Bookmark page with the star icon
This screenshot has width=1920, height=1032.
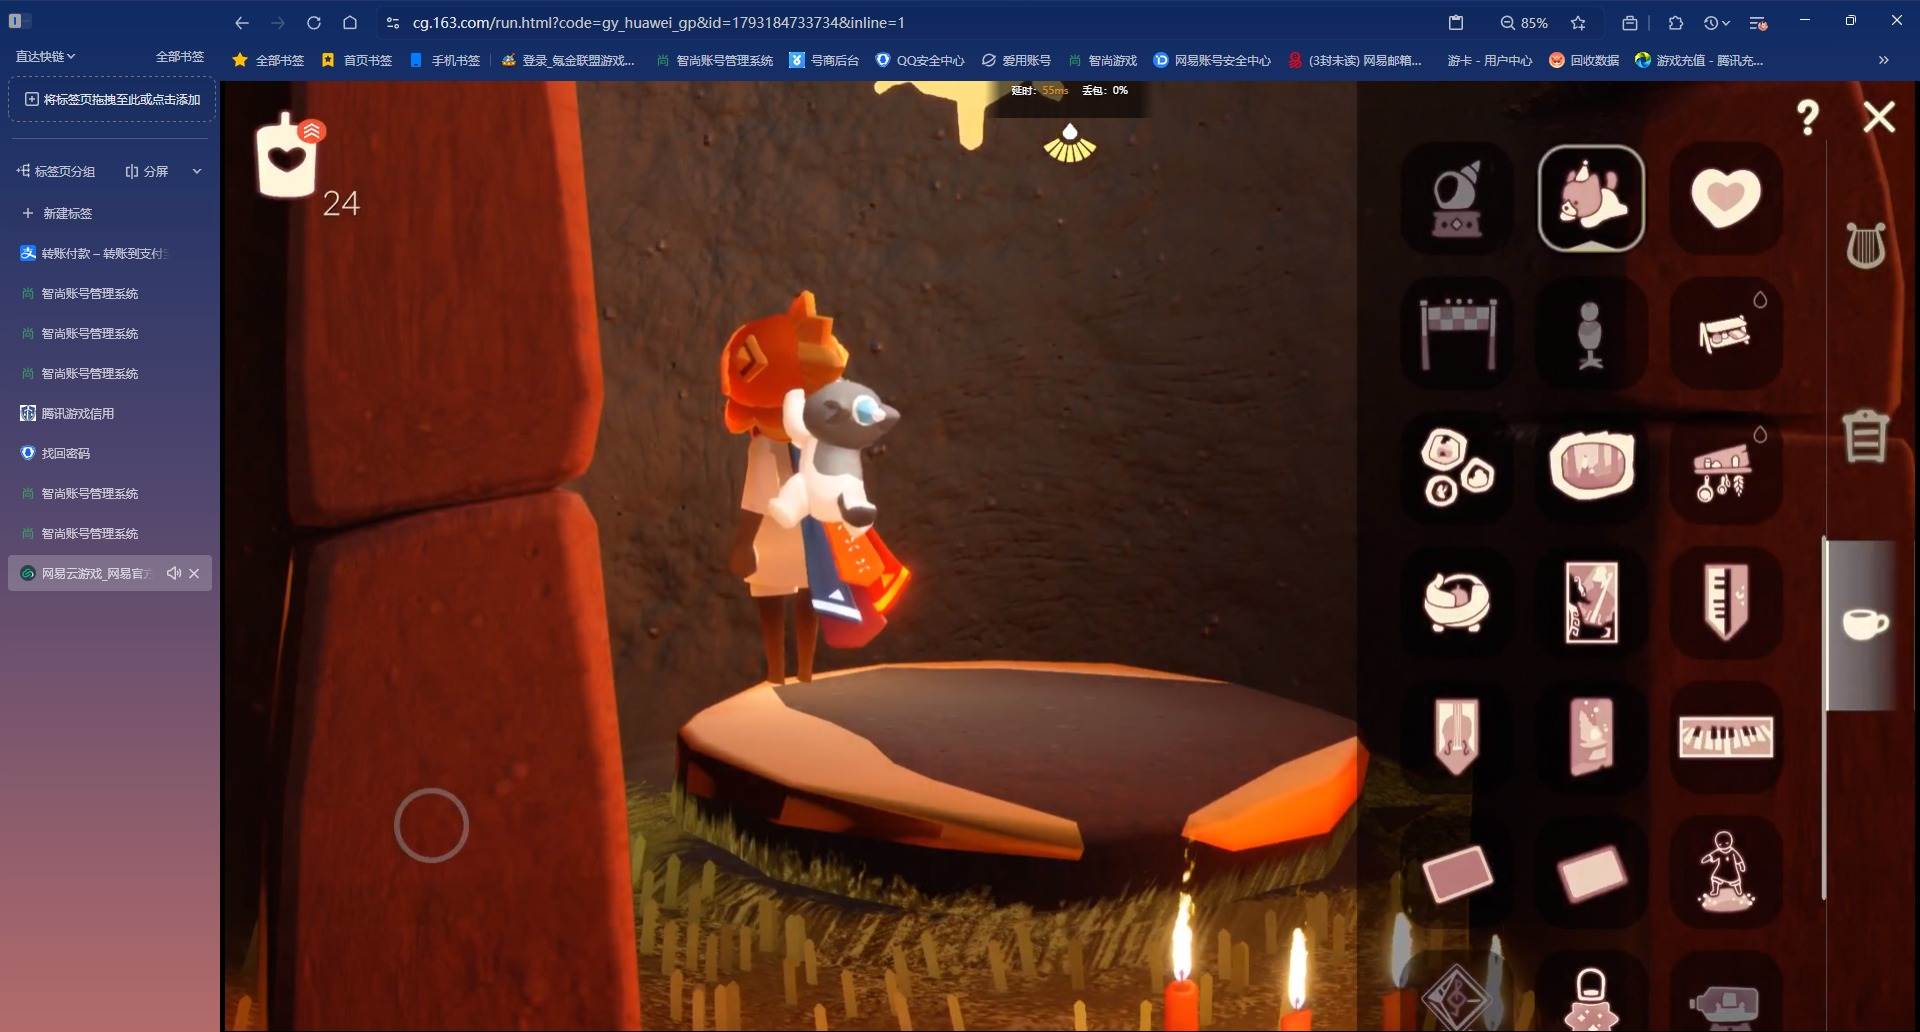[x=1578, y=22]
